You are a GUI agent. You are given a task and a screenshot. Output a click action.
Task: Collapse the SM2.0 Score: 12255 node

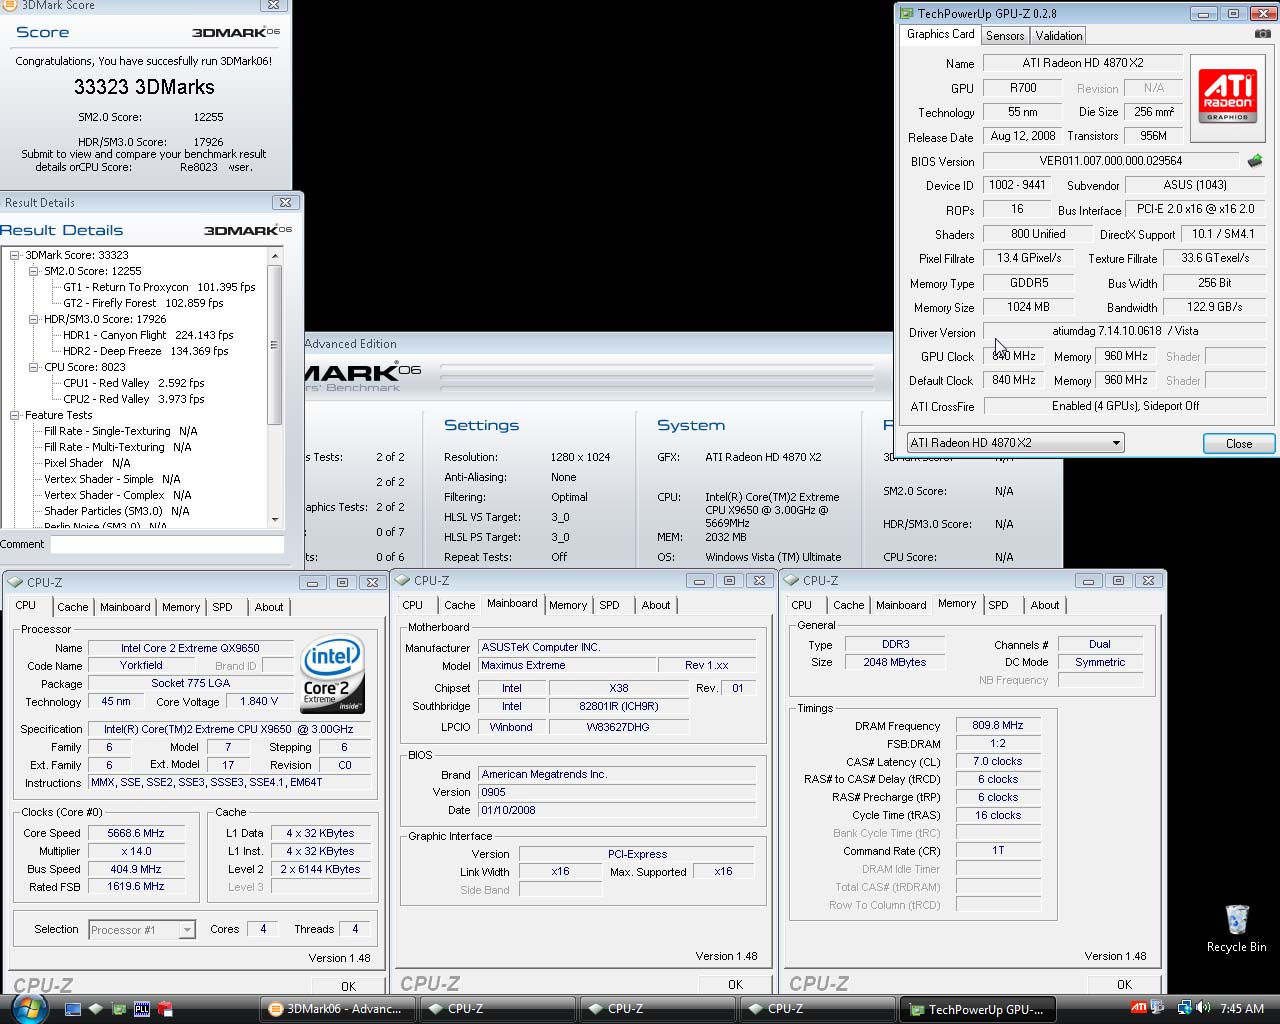34,271
